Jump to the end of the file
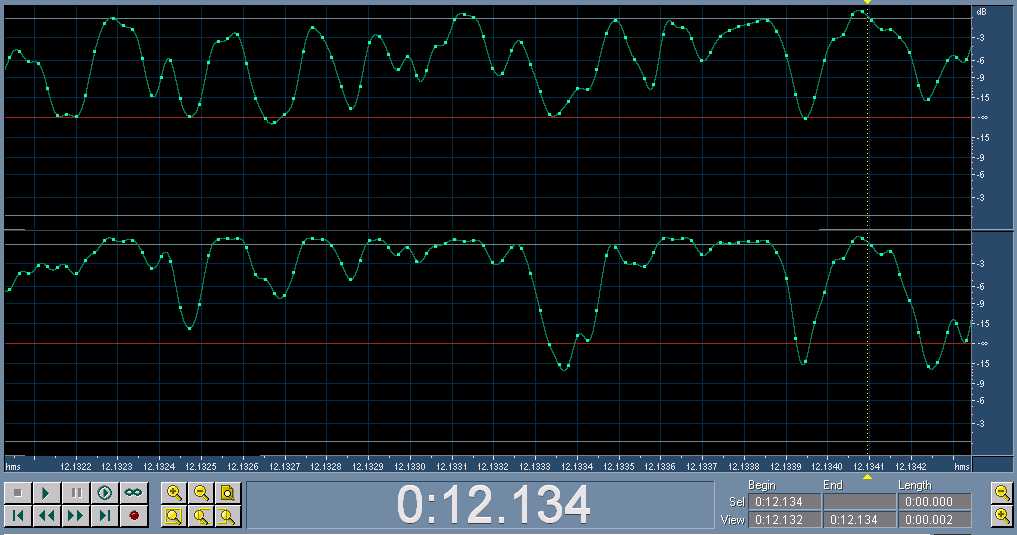1017x535 pixels. (x=104, y=516)
